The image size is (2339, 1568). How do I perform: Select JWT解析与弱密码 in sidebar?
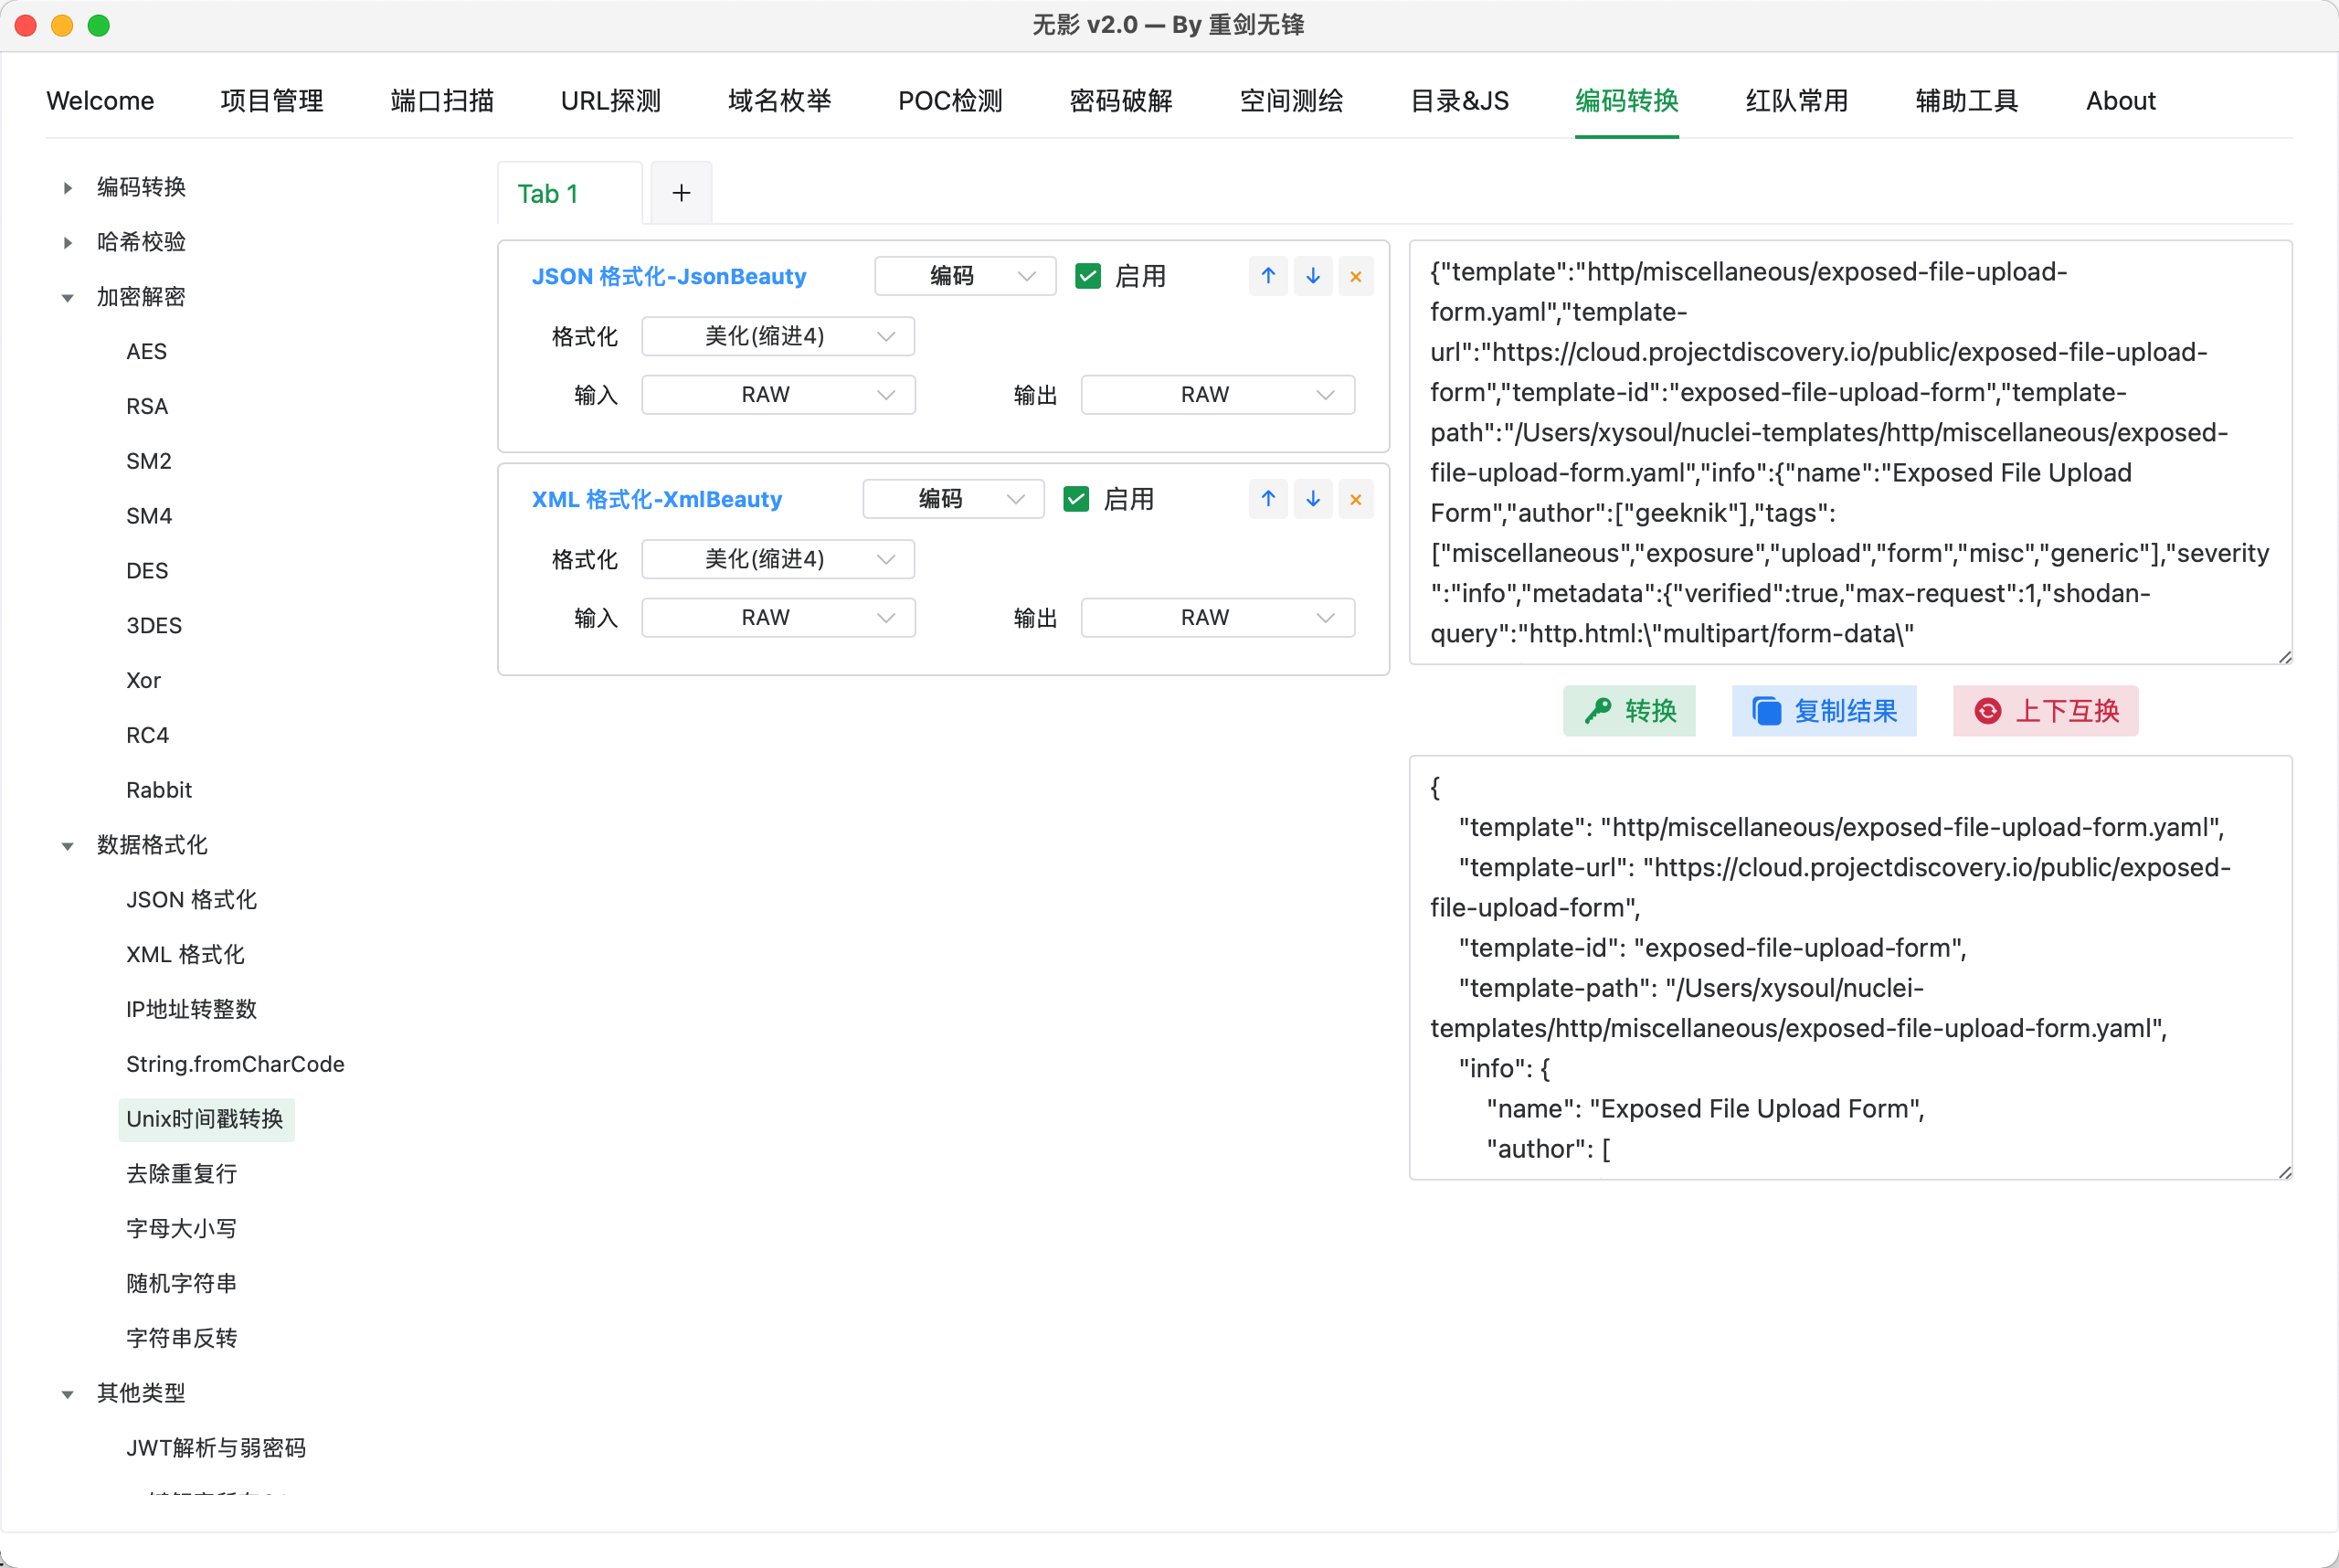click(x=216, y=1447)
